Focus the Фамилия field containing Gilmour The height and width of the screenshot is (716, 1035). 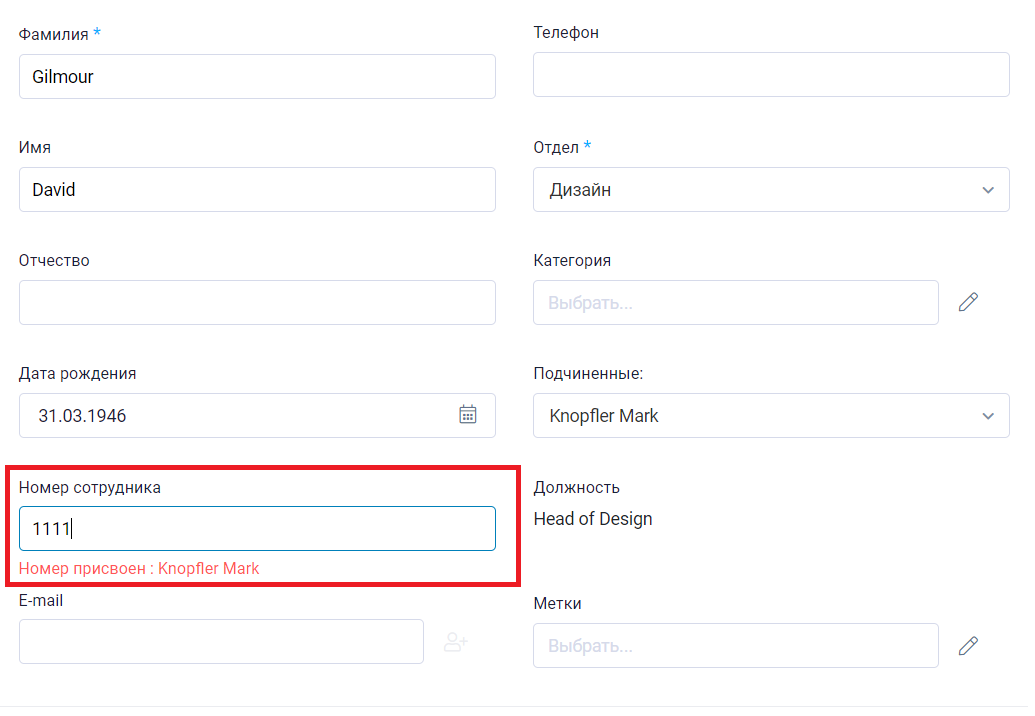[x=257, y=77]
